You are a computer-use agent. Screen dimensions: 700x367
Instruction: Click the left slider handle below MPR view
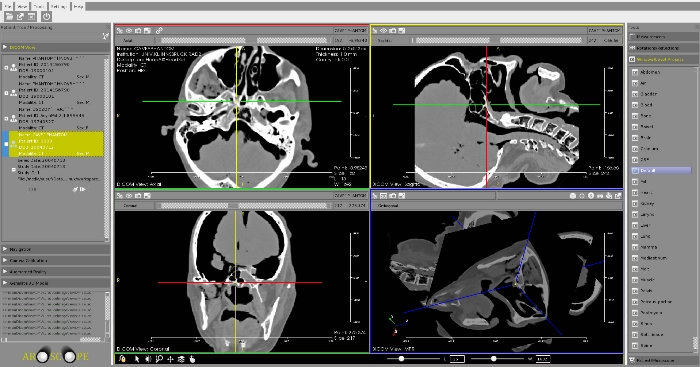pyautogui.click(x=401, y=359)
